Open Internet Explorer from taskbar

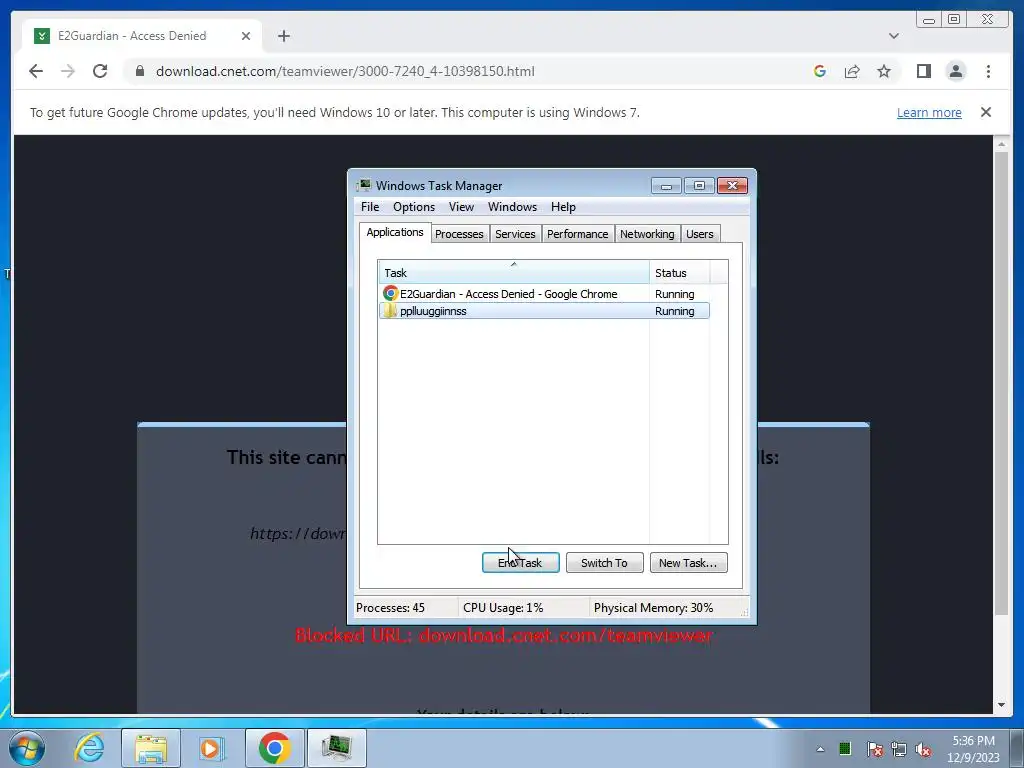pos(89,748)
